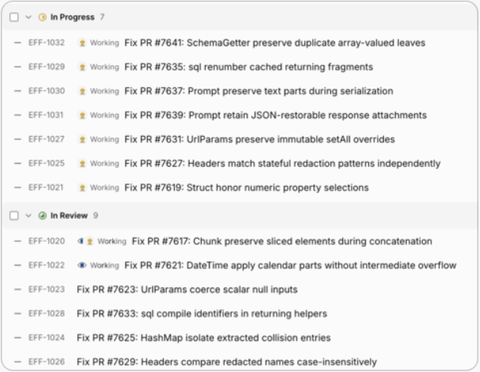Click the priority dash on EFF-1020

point(18,241)
